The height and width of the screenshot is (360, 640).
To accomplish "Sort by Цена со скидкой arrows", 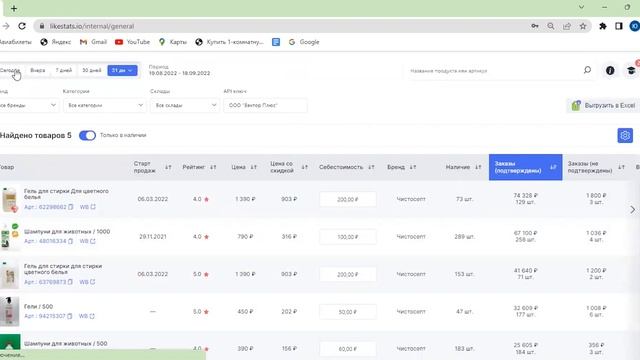I will click(x=304, y=167).
